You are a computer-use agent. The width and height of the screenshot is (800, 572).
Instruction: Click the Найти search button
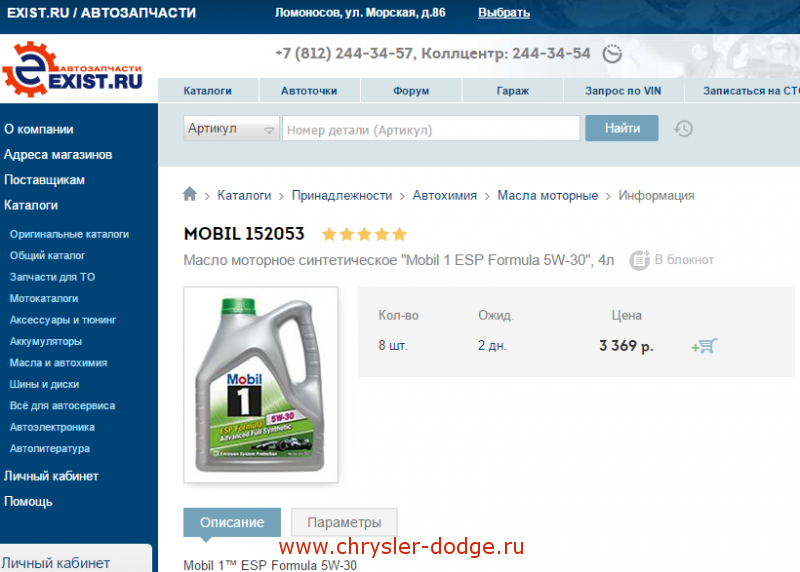621,128
